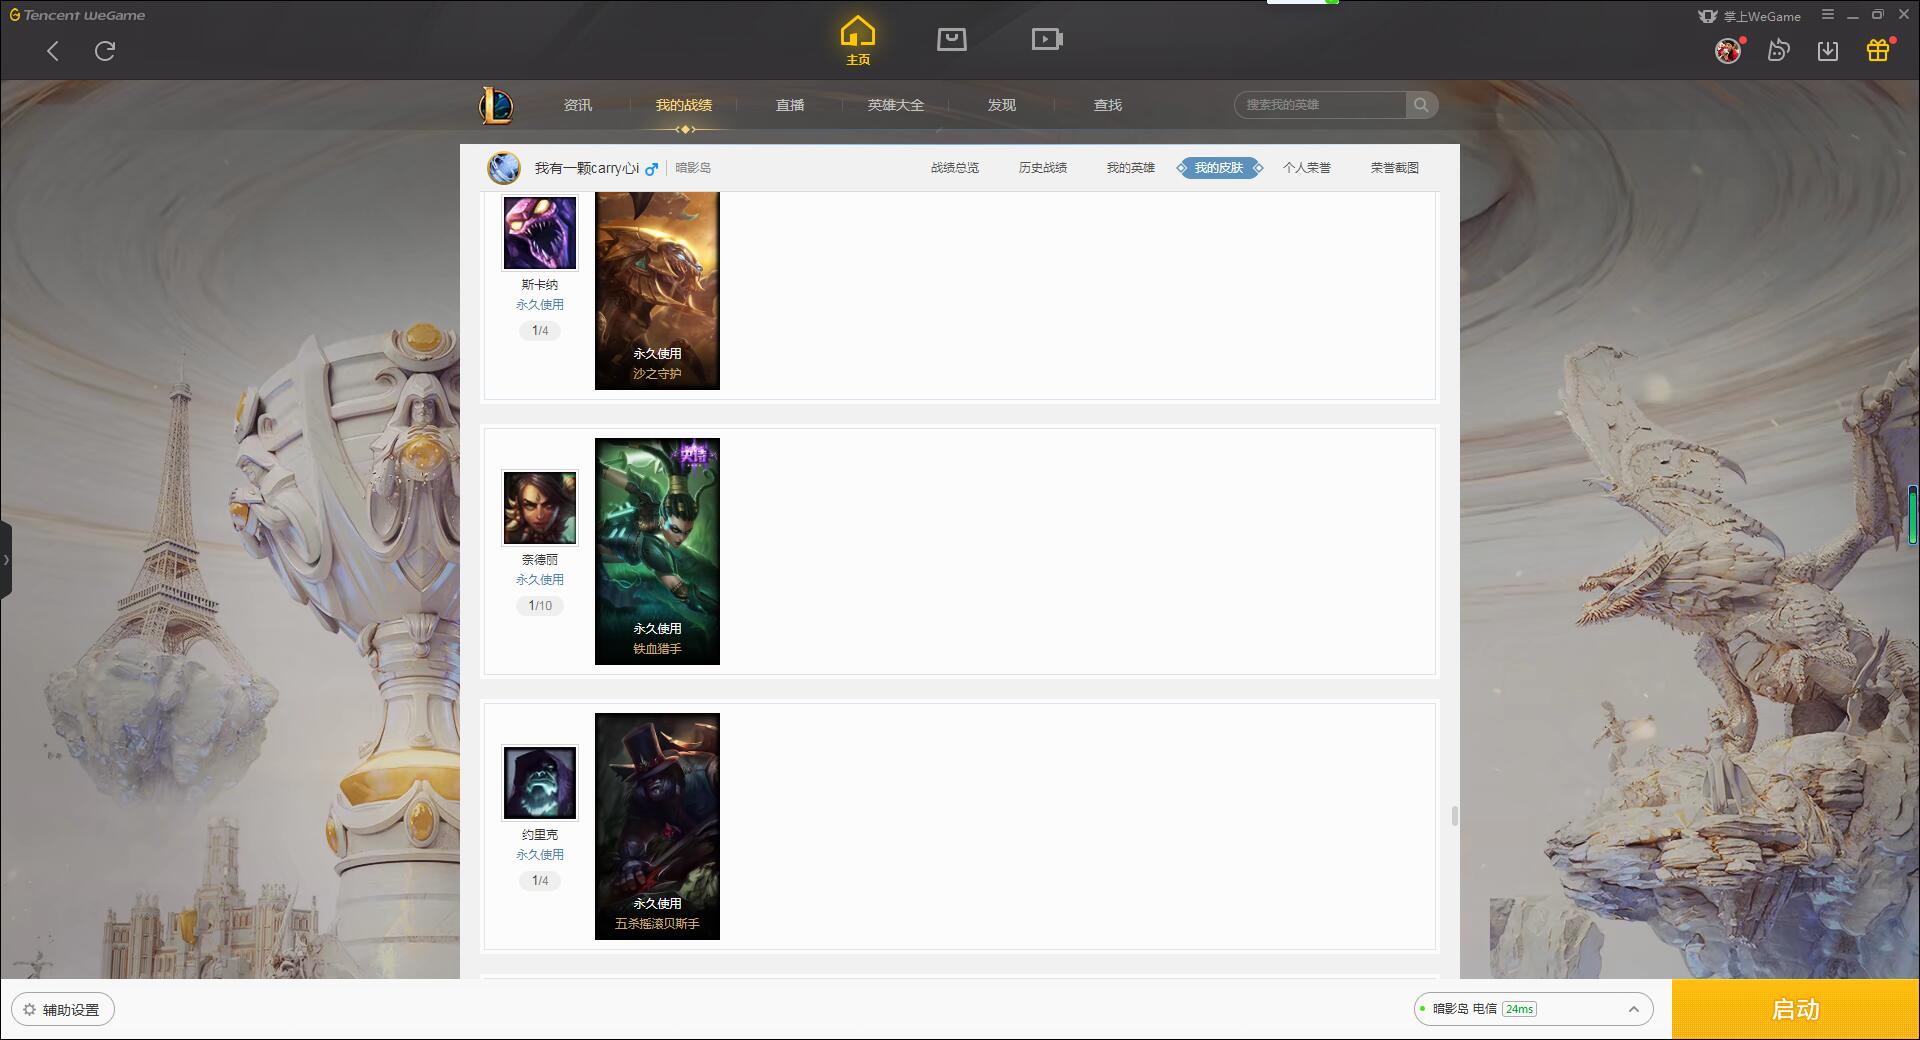Focus the 搜索我的英雄 search field
The height and width of the screenshot is (1040, 1920).
pyautogui.click(x=1320, y=105)
